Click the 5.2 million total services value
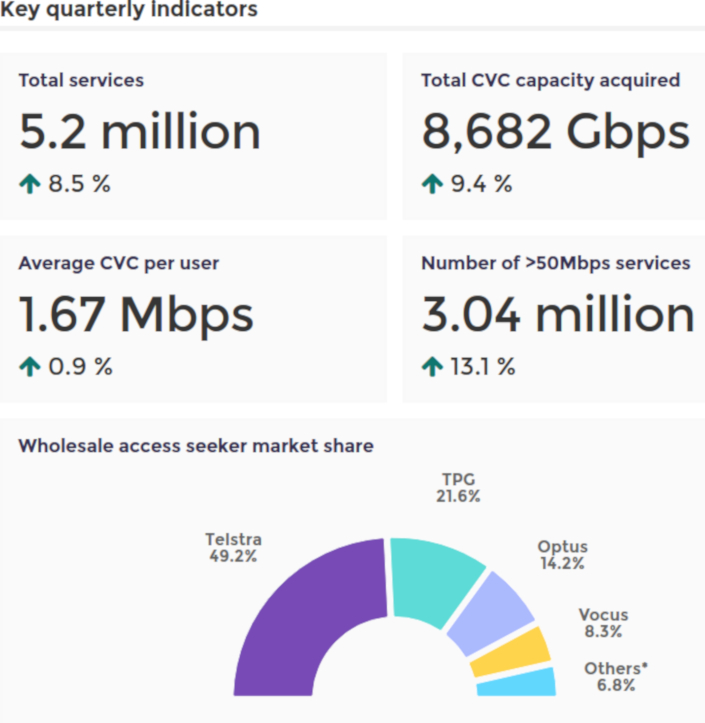Screen dimensions: 705x723 140,131
